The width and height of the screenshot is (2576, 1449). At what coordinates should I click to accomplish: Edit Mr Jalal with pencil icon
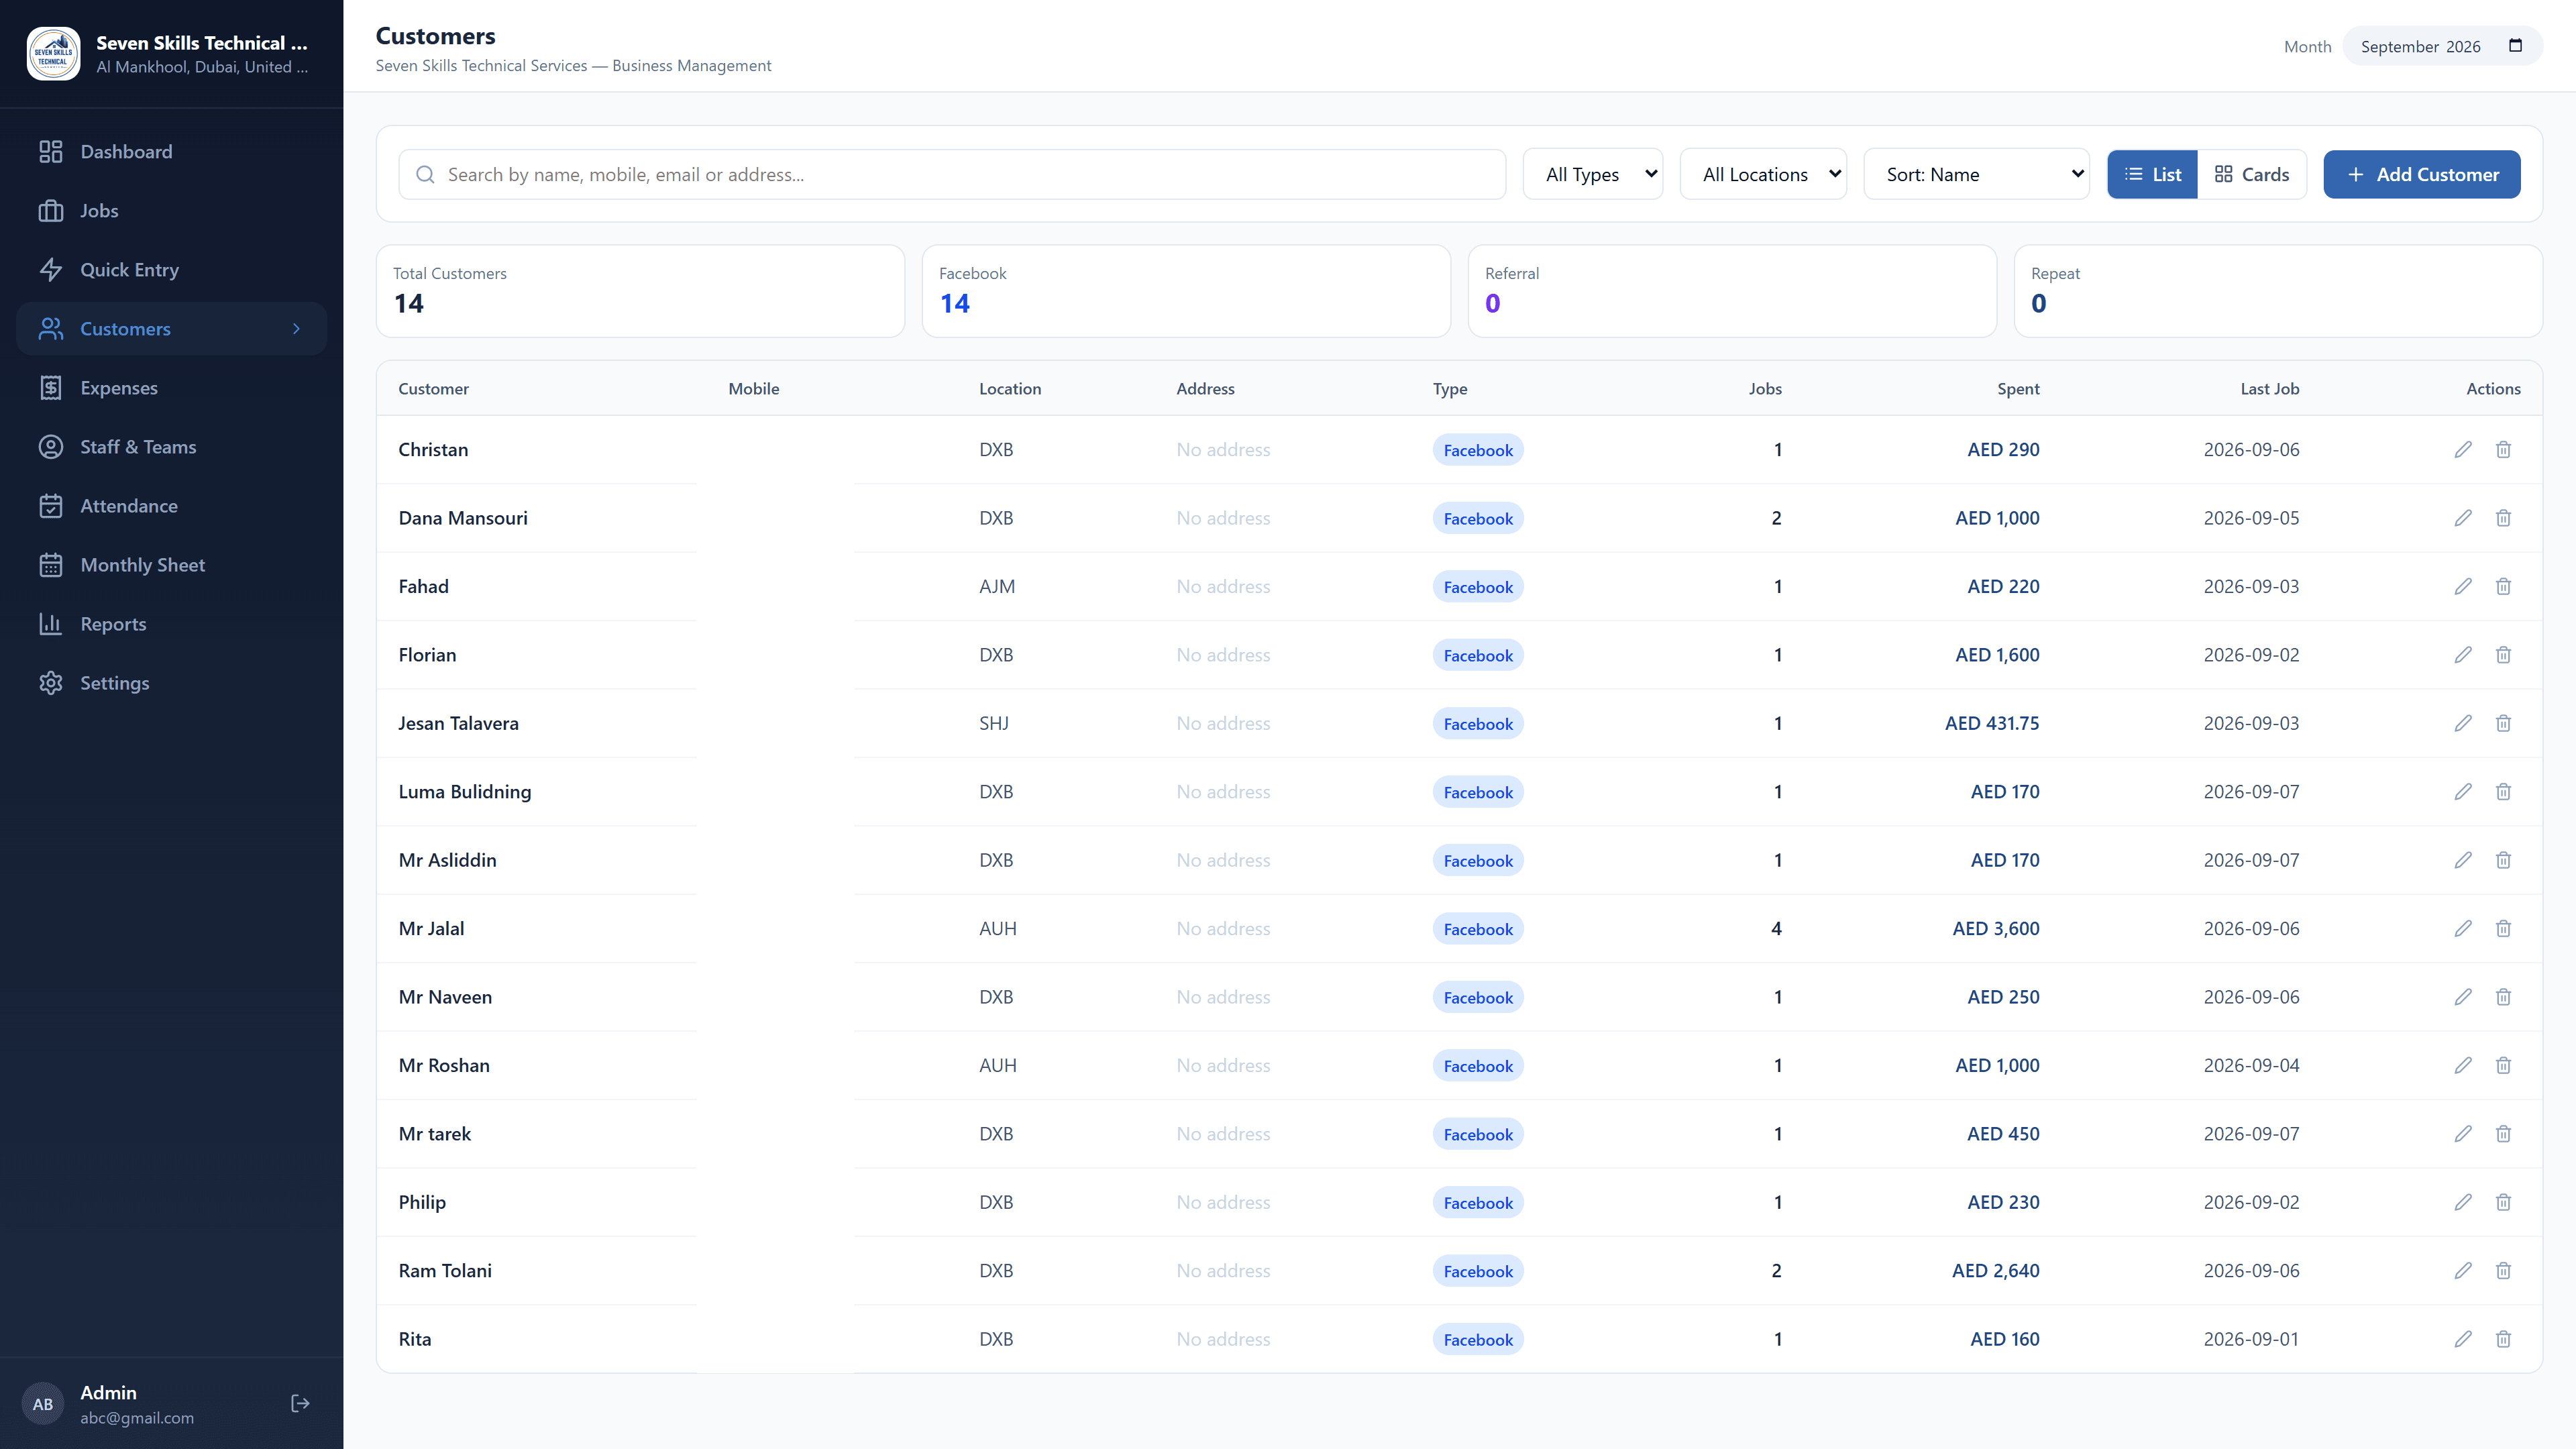pyautogui.click(x=2463, y=929)
